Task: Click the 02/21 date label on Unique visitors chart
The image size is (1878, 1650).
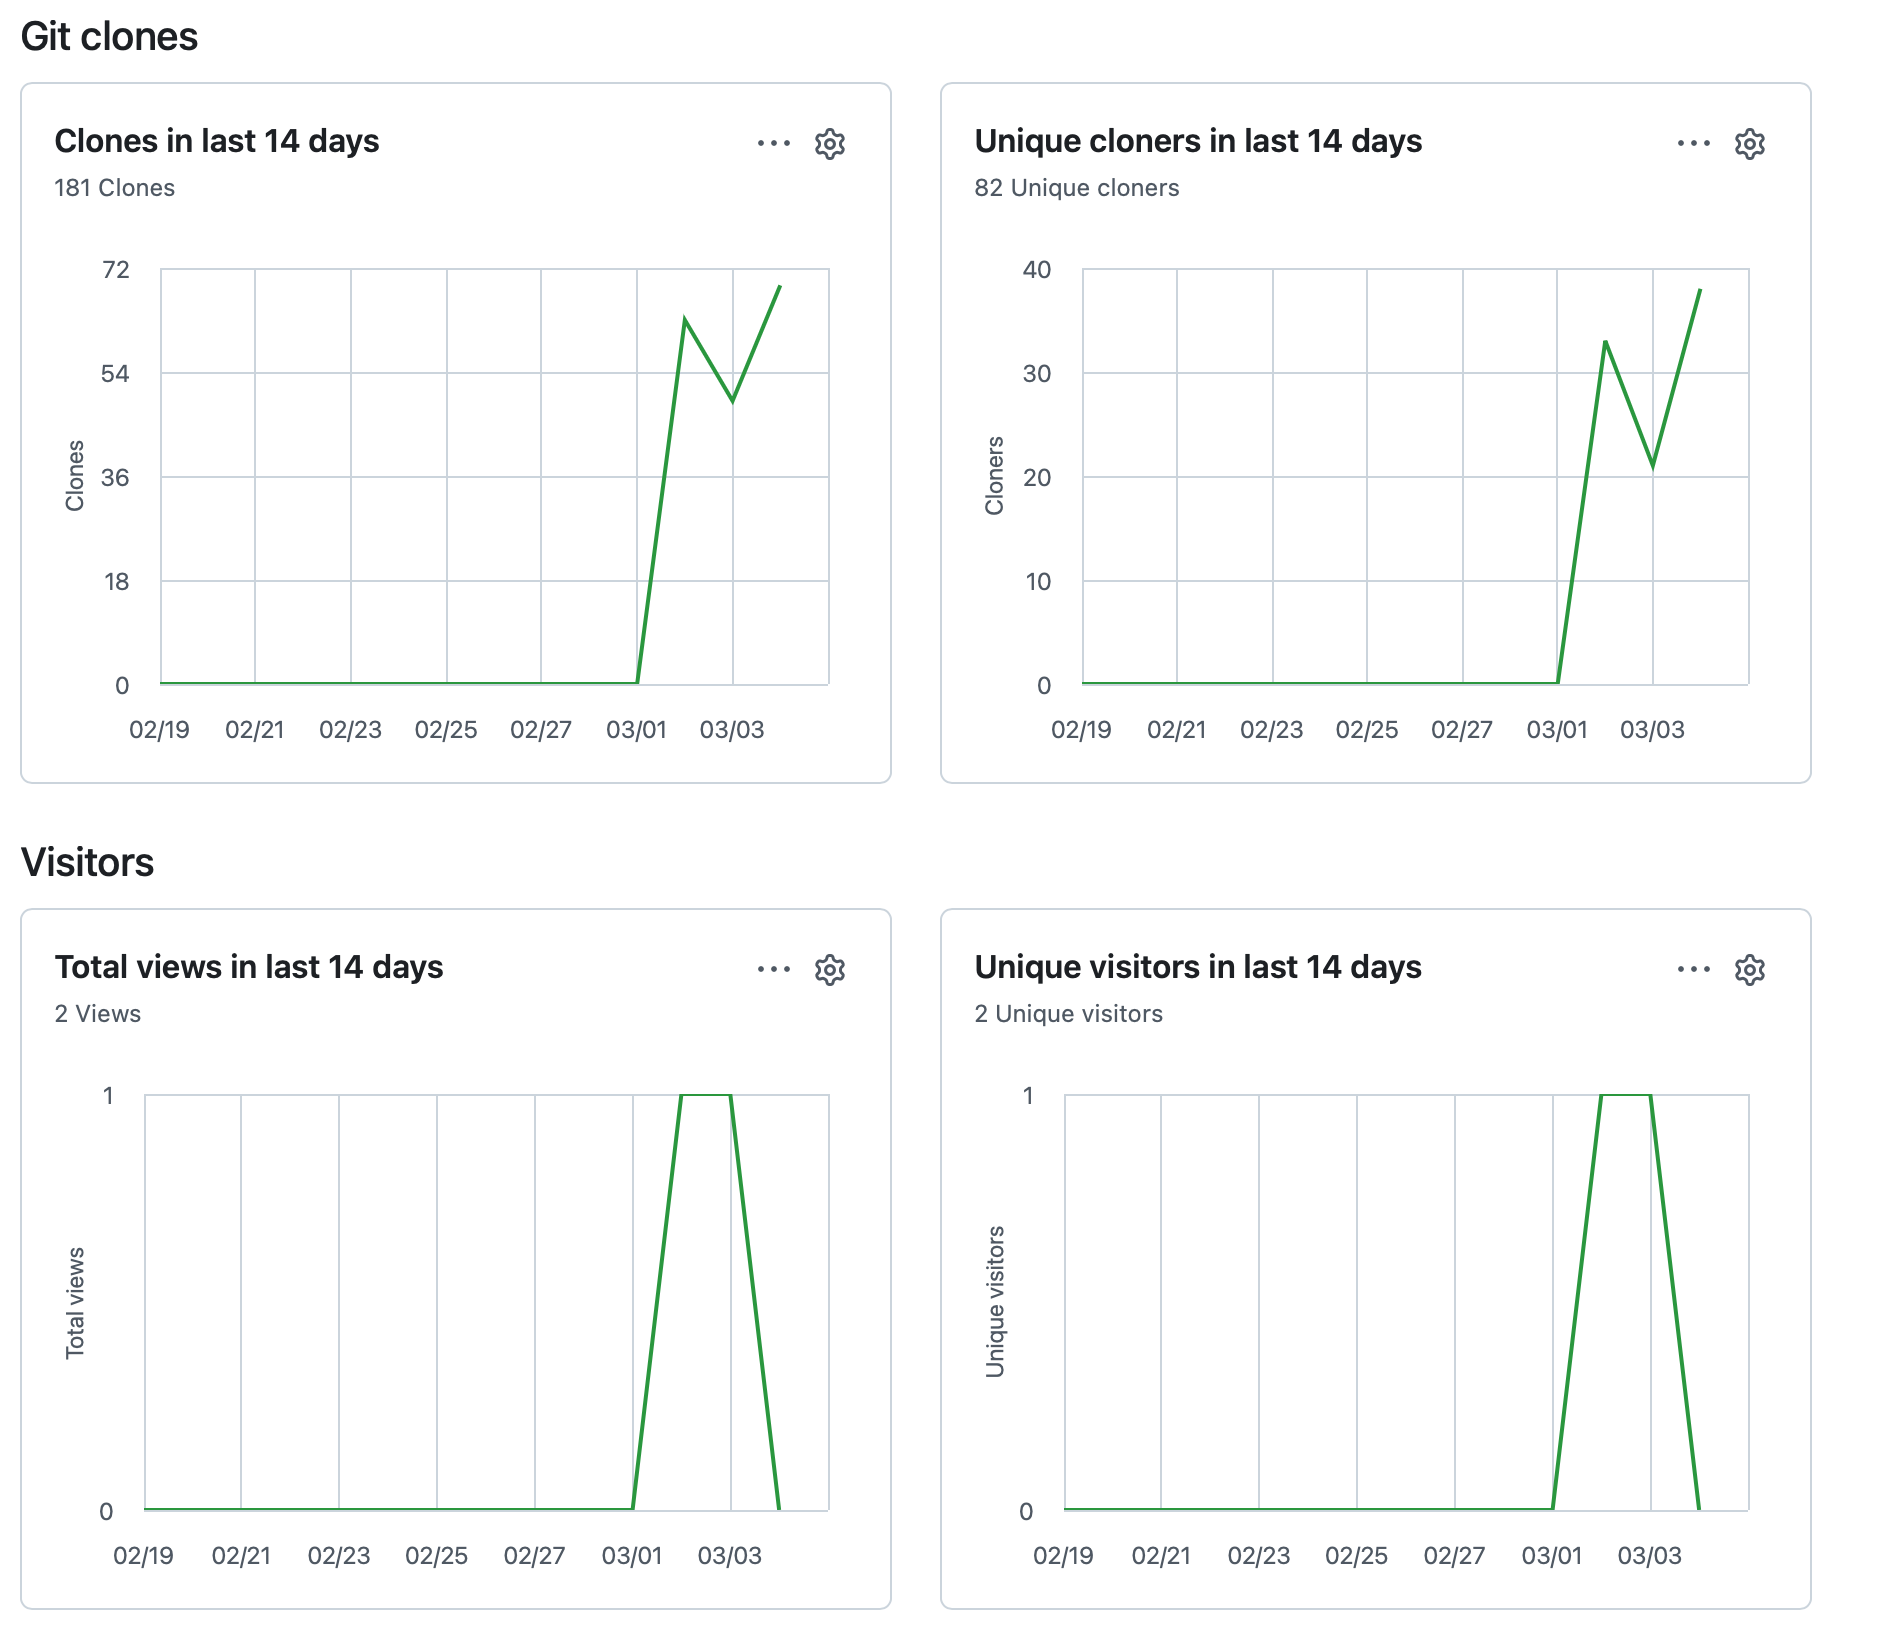Action: tap(1161, 1556)
